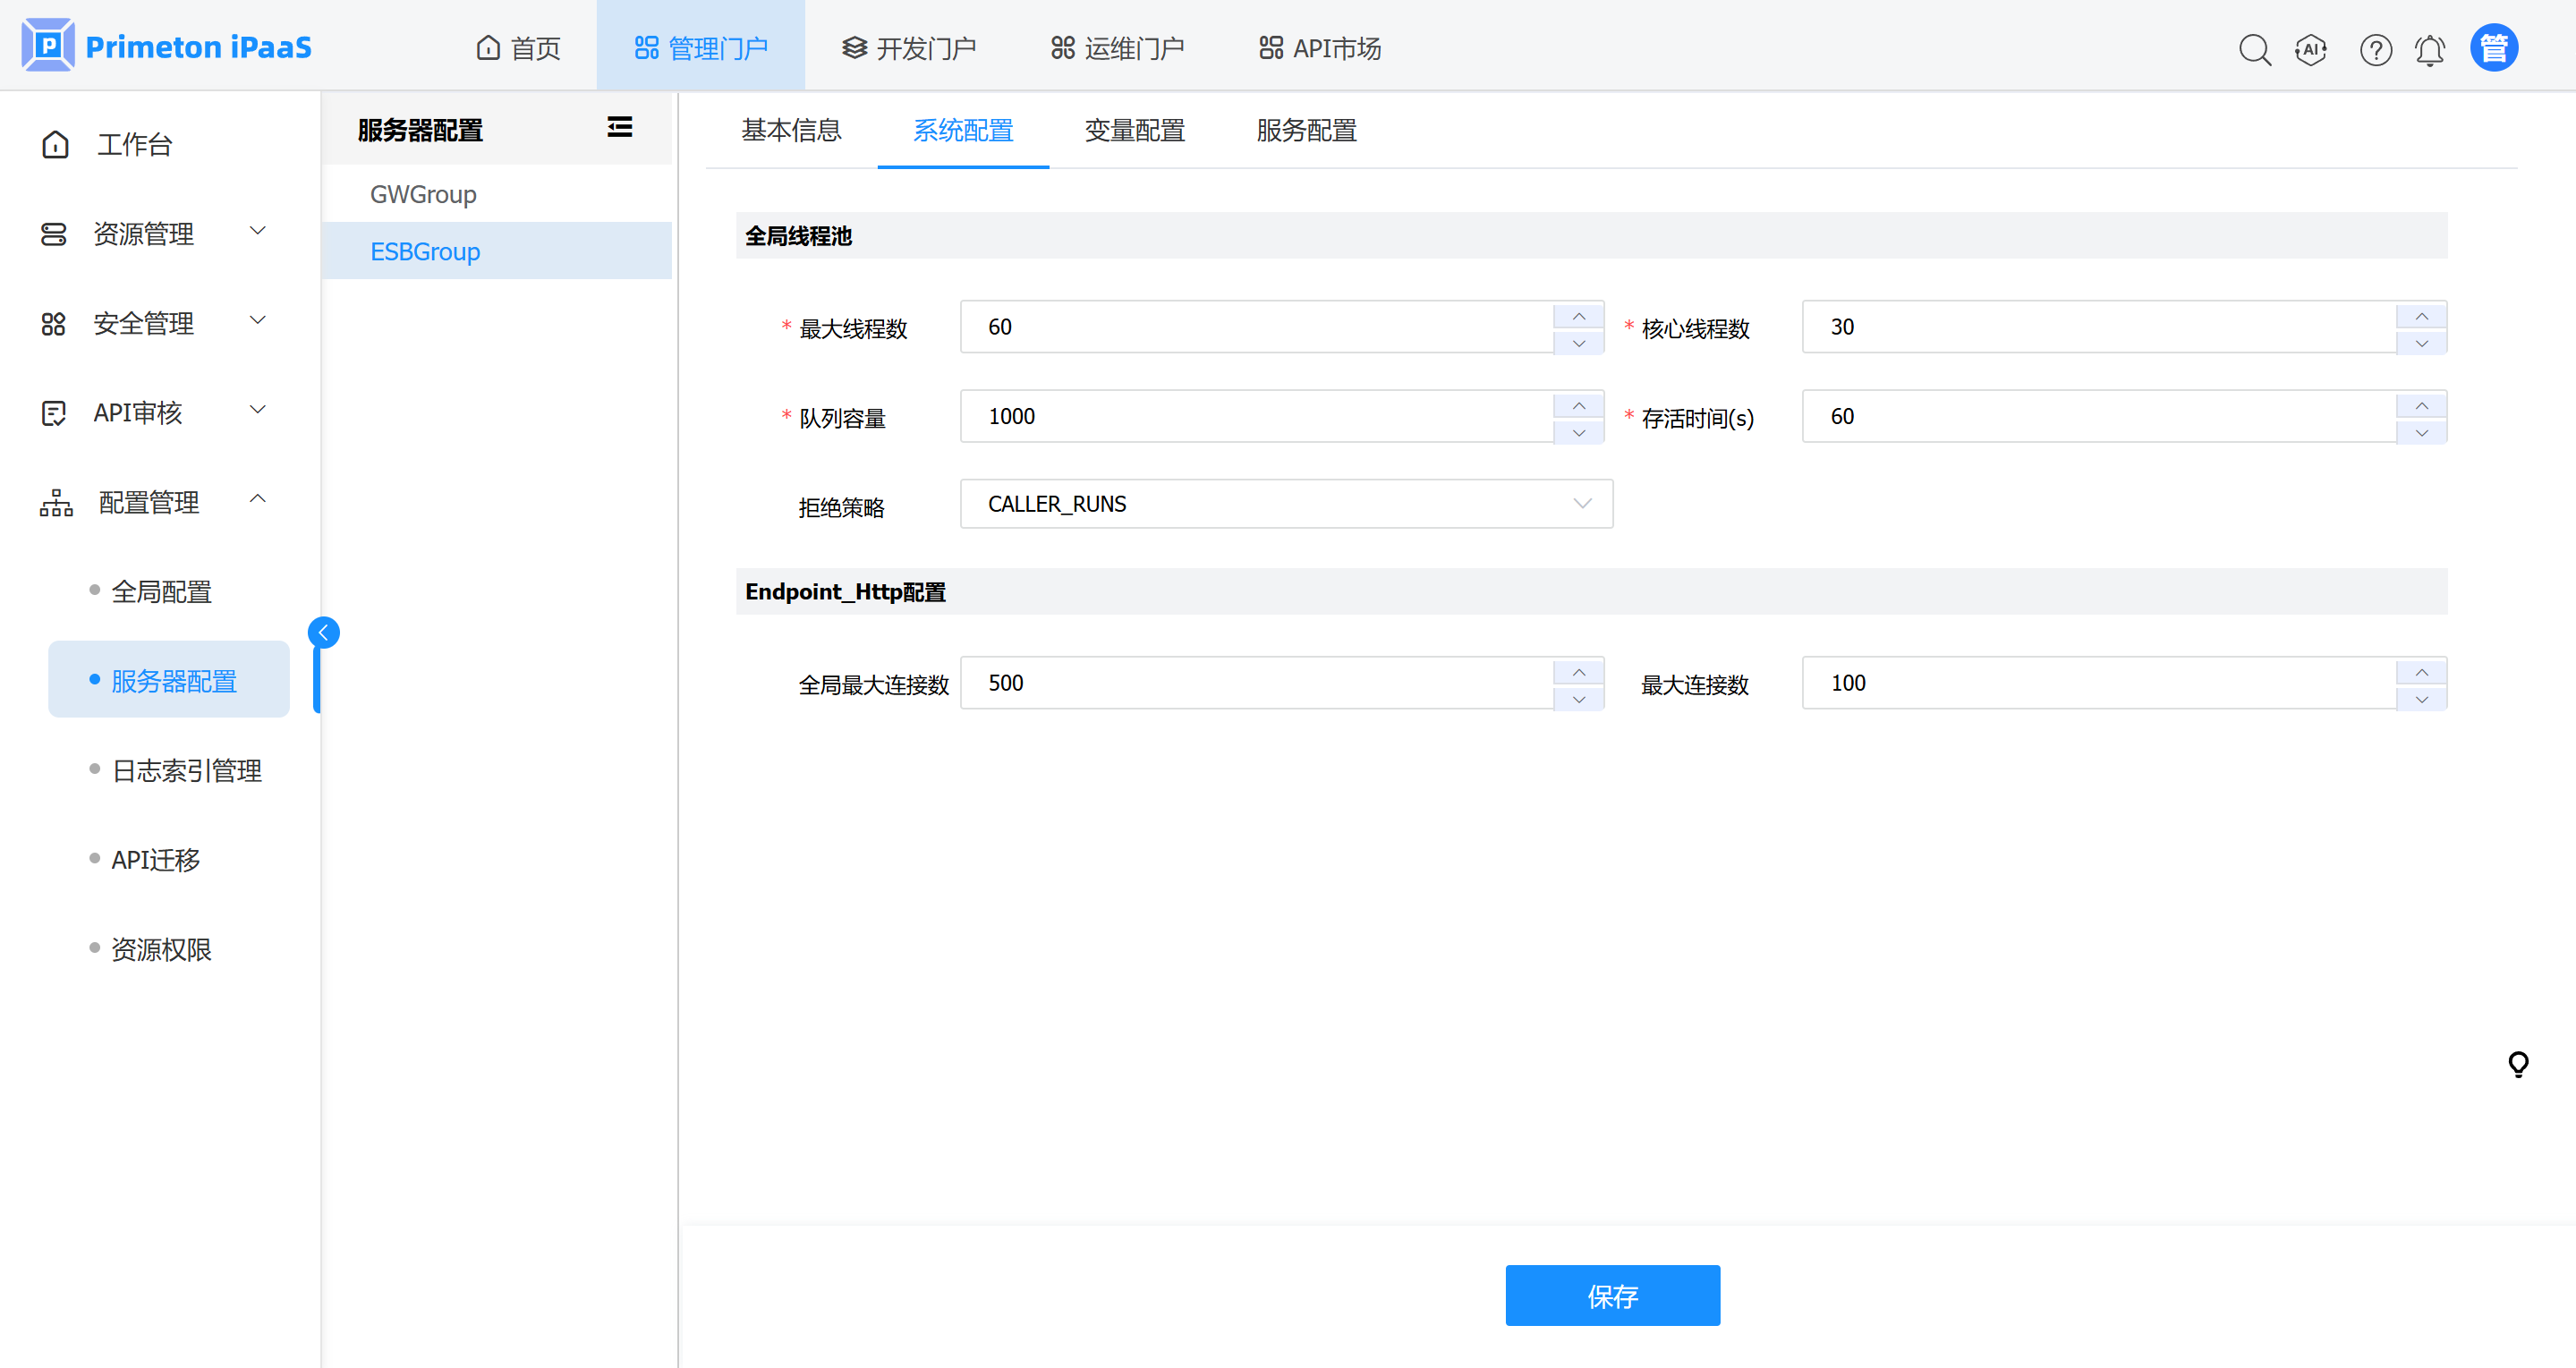The height and width of the screenshot is (1368, 2576).
Task: Open the AI assistant icon
Action: tap(2311, 49)
